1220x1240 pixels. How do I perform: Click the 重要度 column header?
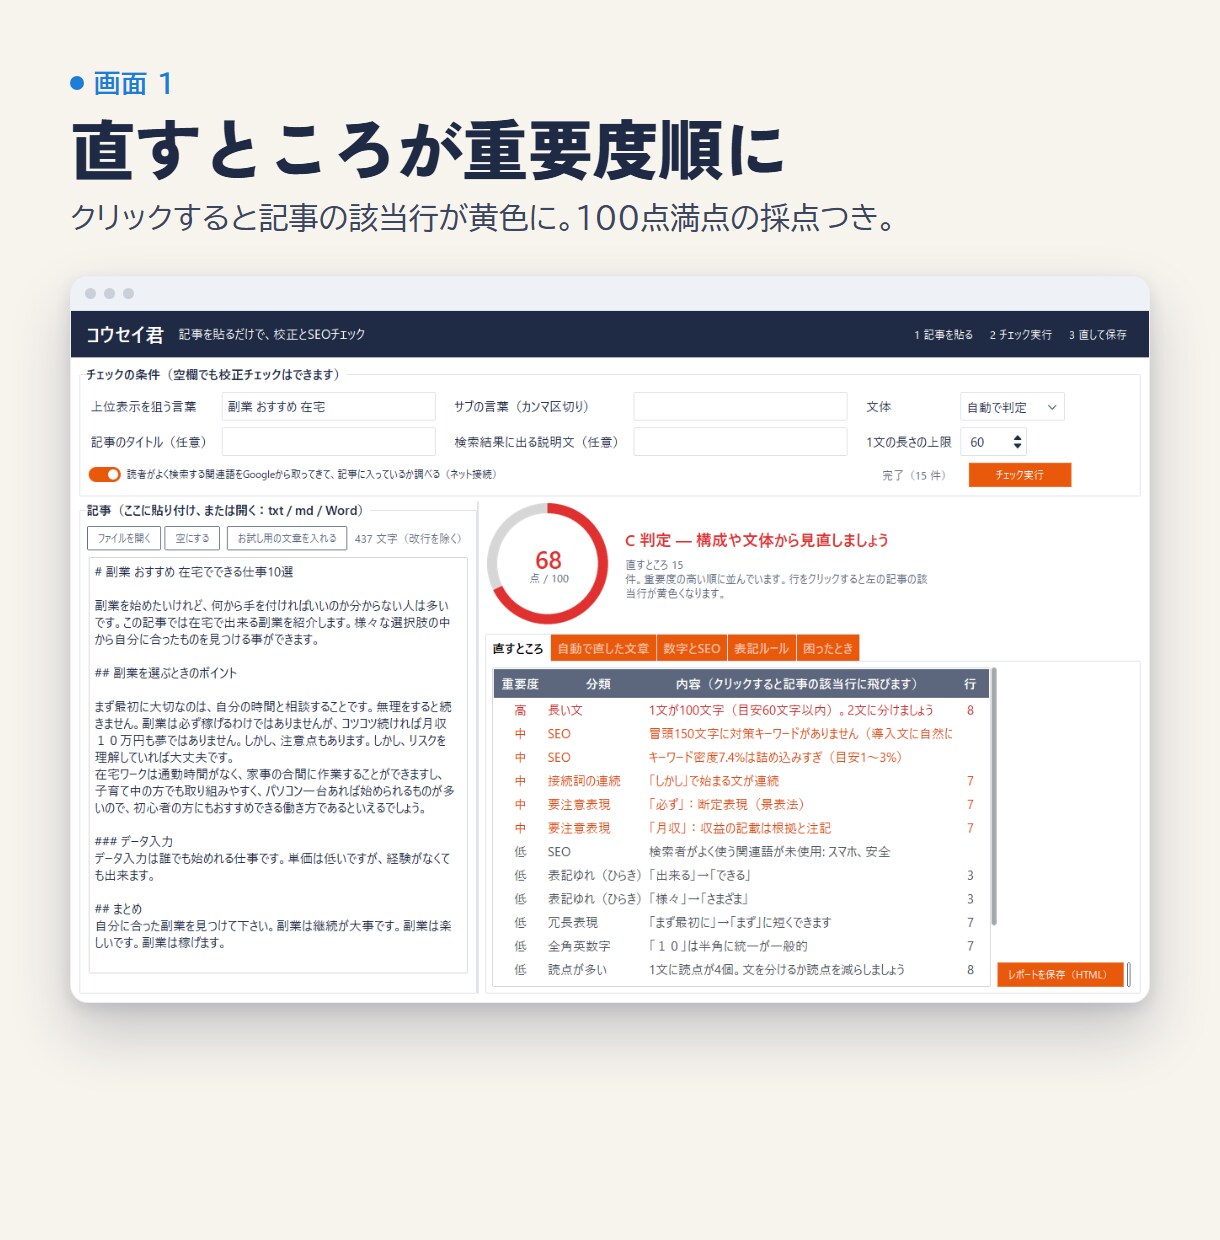pyautogui.click(x=520, y=684)
